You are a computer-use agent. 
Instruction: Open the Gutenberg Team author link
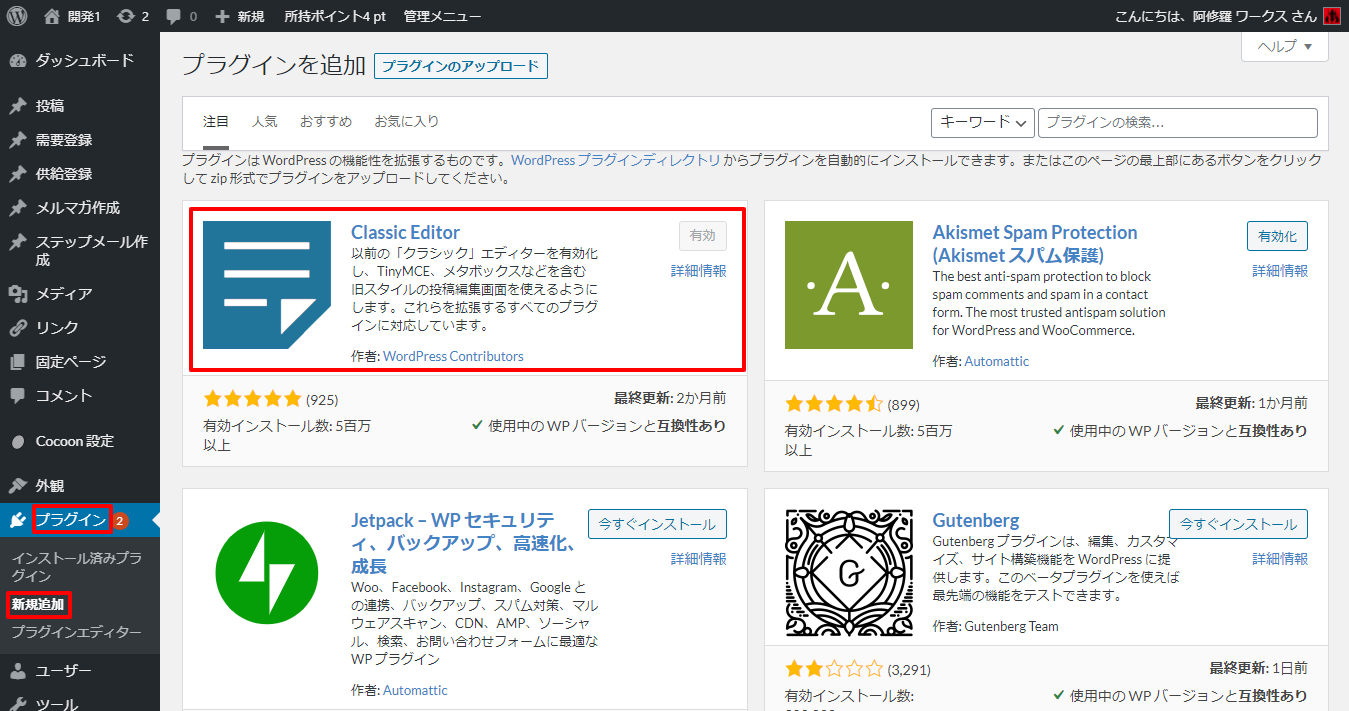coord(1011,626)
